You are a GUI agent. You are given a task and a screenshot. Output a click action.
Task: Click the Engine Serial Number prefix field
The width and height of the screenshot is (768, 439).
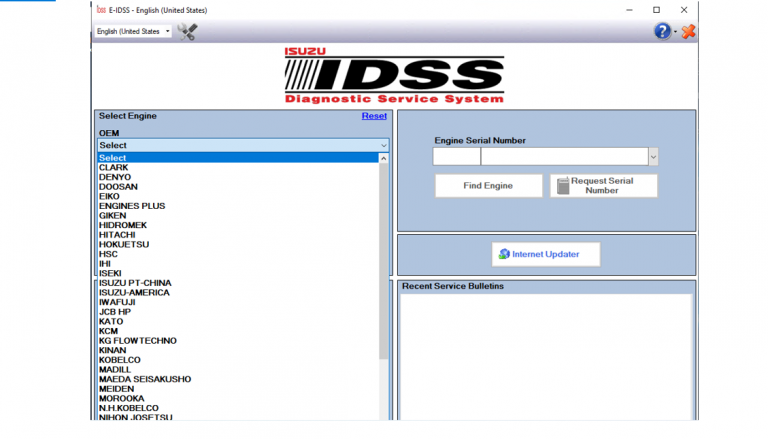click(456, 157)
